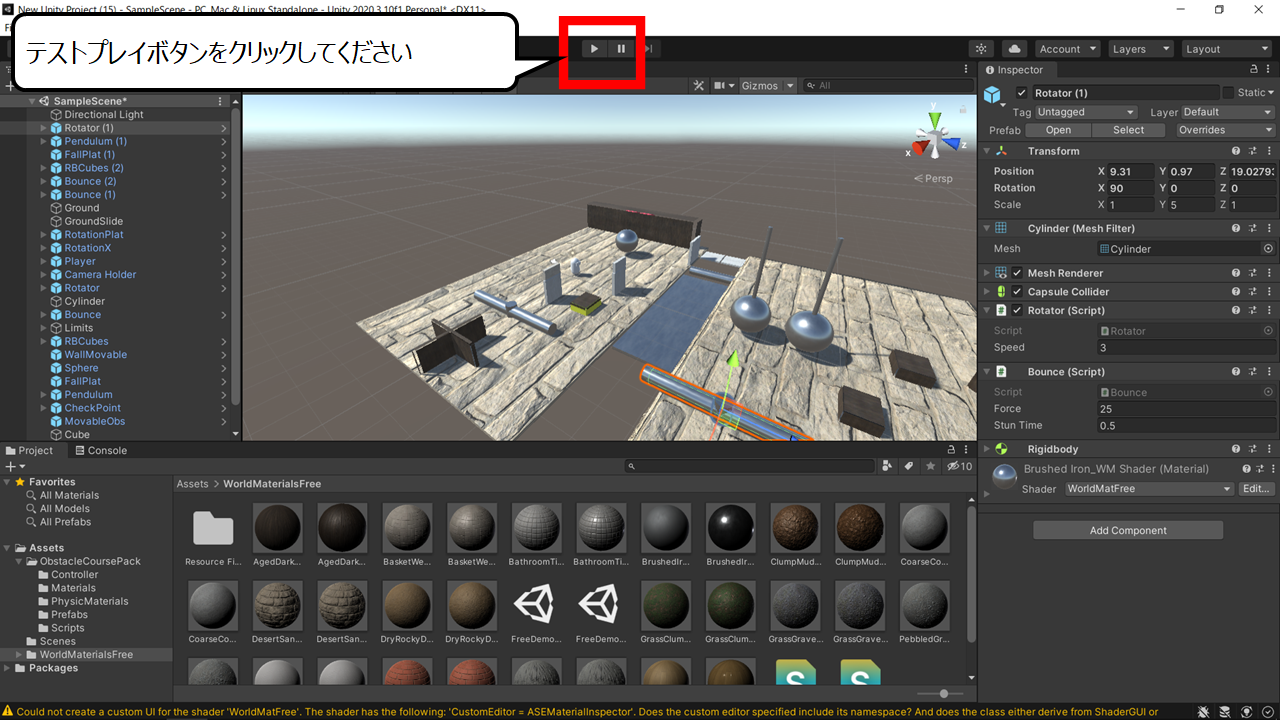Viewport: 1280px width, 720px height.
Task: Click the search by type icon
Action: 887,466
